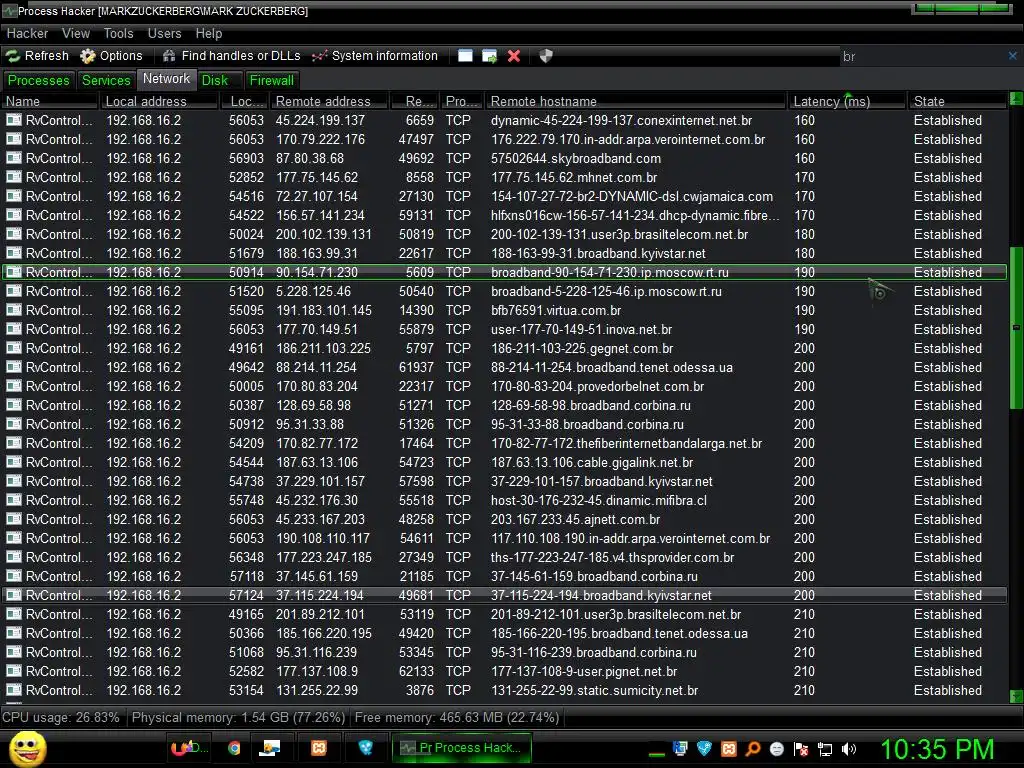Click the find window toolbar icon
This screenshot has height=768, width=1024.
465,56
